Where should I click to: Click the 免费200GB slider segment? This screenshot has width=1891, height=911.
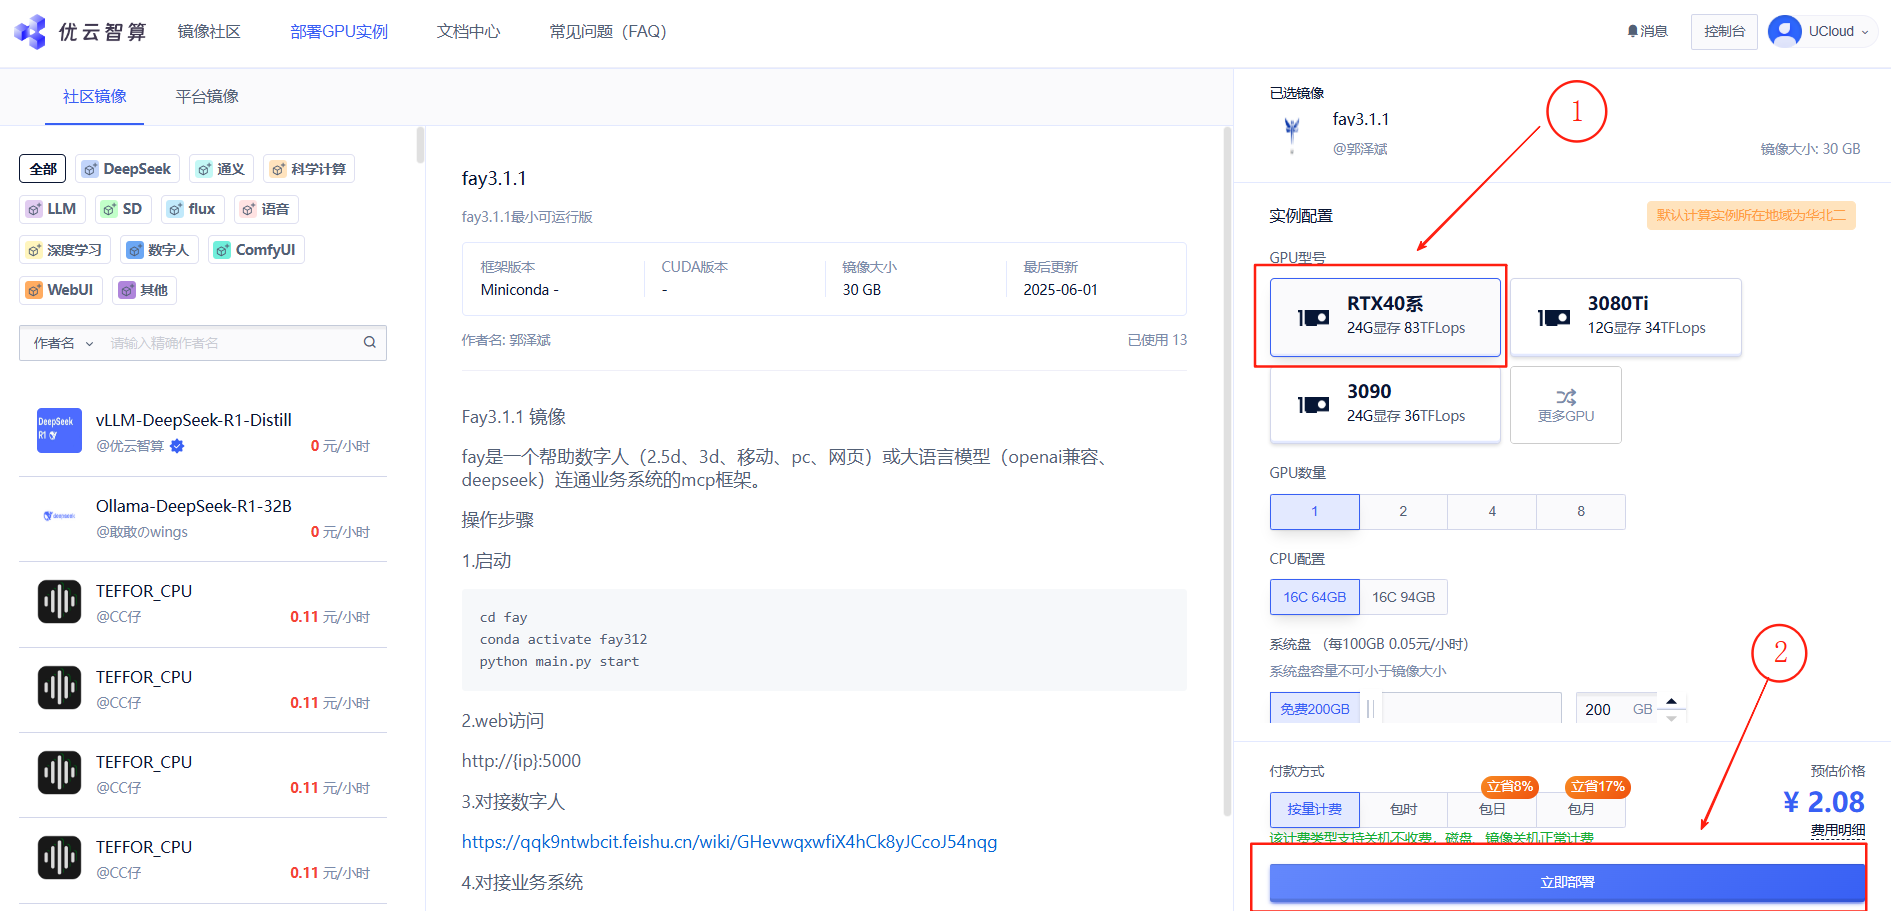tap(1315, 708)
